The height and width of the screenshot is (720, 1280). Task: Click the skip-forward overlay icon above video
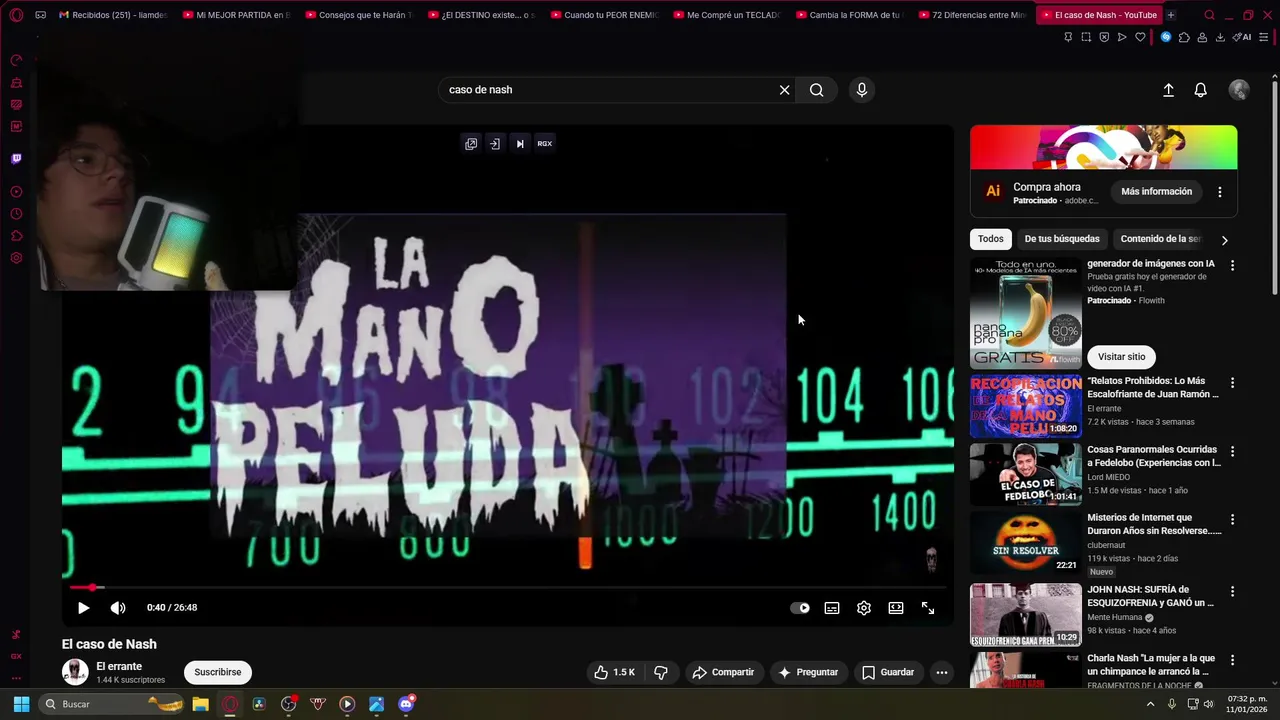[520, 144]
